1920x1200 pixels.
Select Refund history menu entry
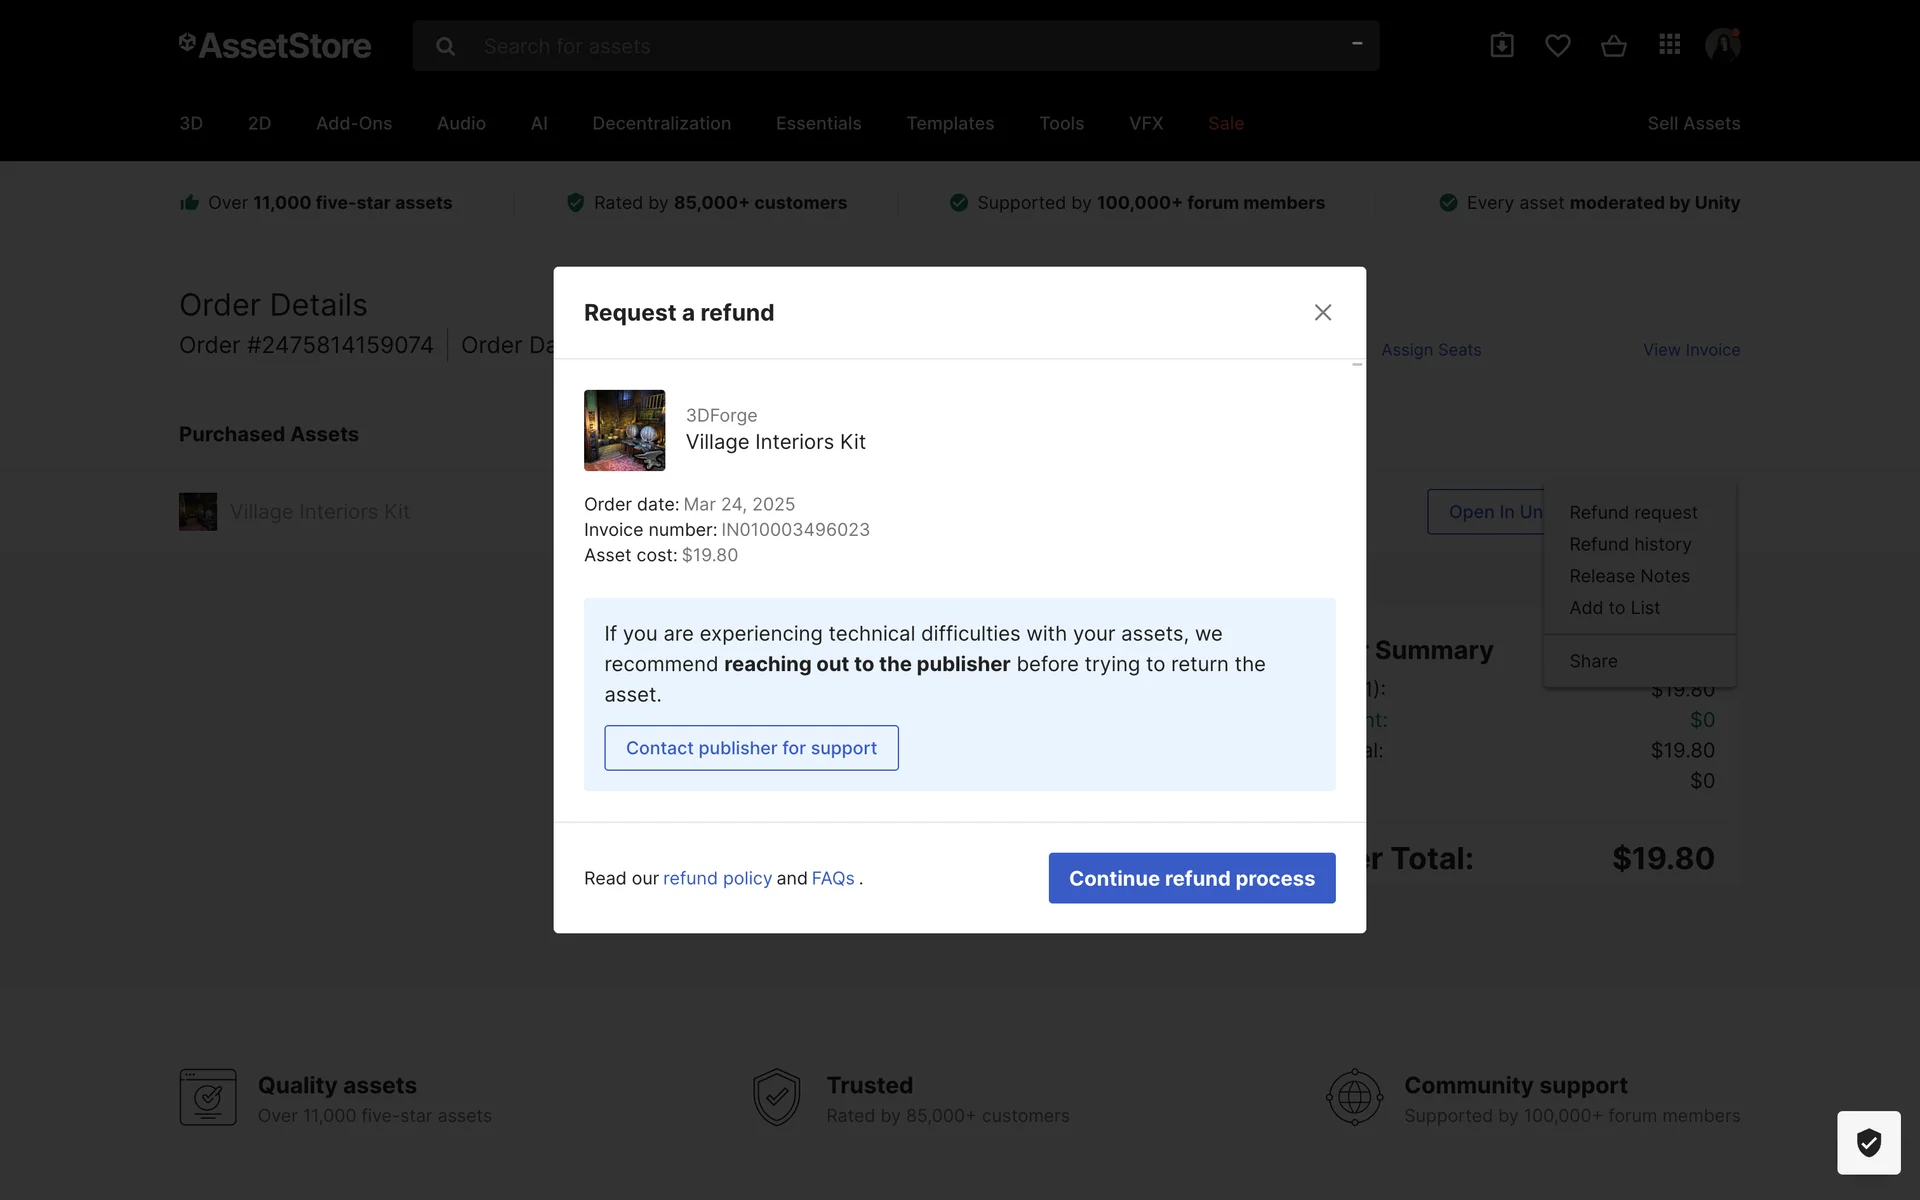pyautogui.click(x=1630, y=544)
